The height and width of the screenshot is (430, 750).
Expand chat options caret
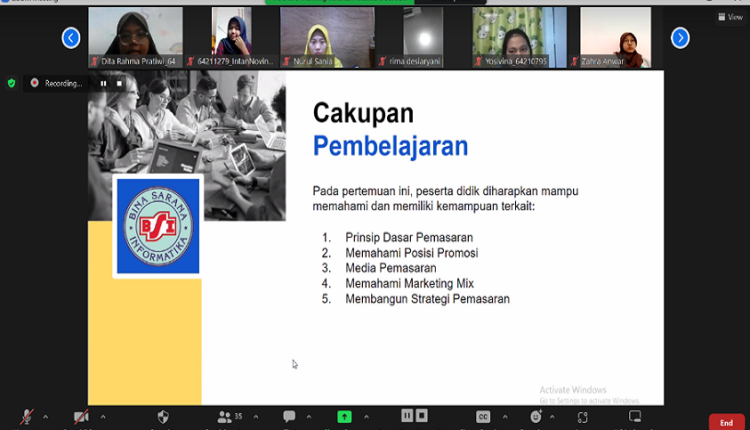coord(309,417)
